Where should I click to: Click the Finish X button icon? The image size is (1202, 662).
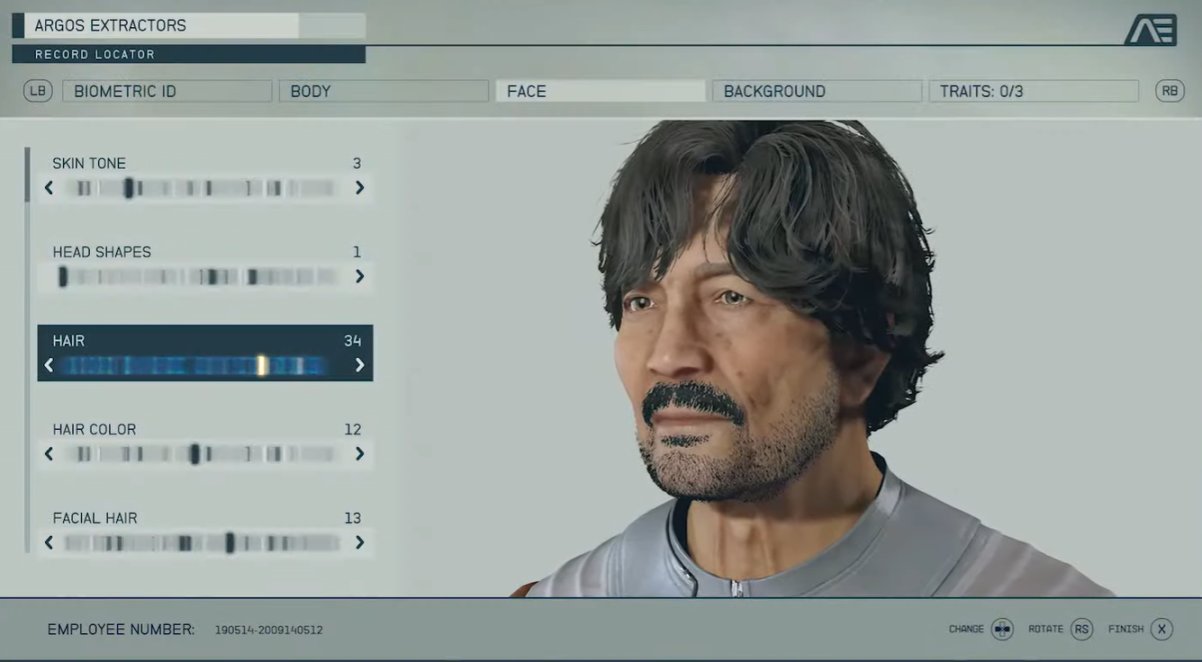point(1161,629)
